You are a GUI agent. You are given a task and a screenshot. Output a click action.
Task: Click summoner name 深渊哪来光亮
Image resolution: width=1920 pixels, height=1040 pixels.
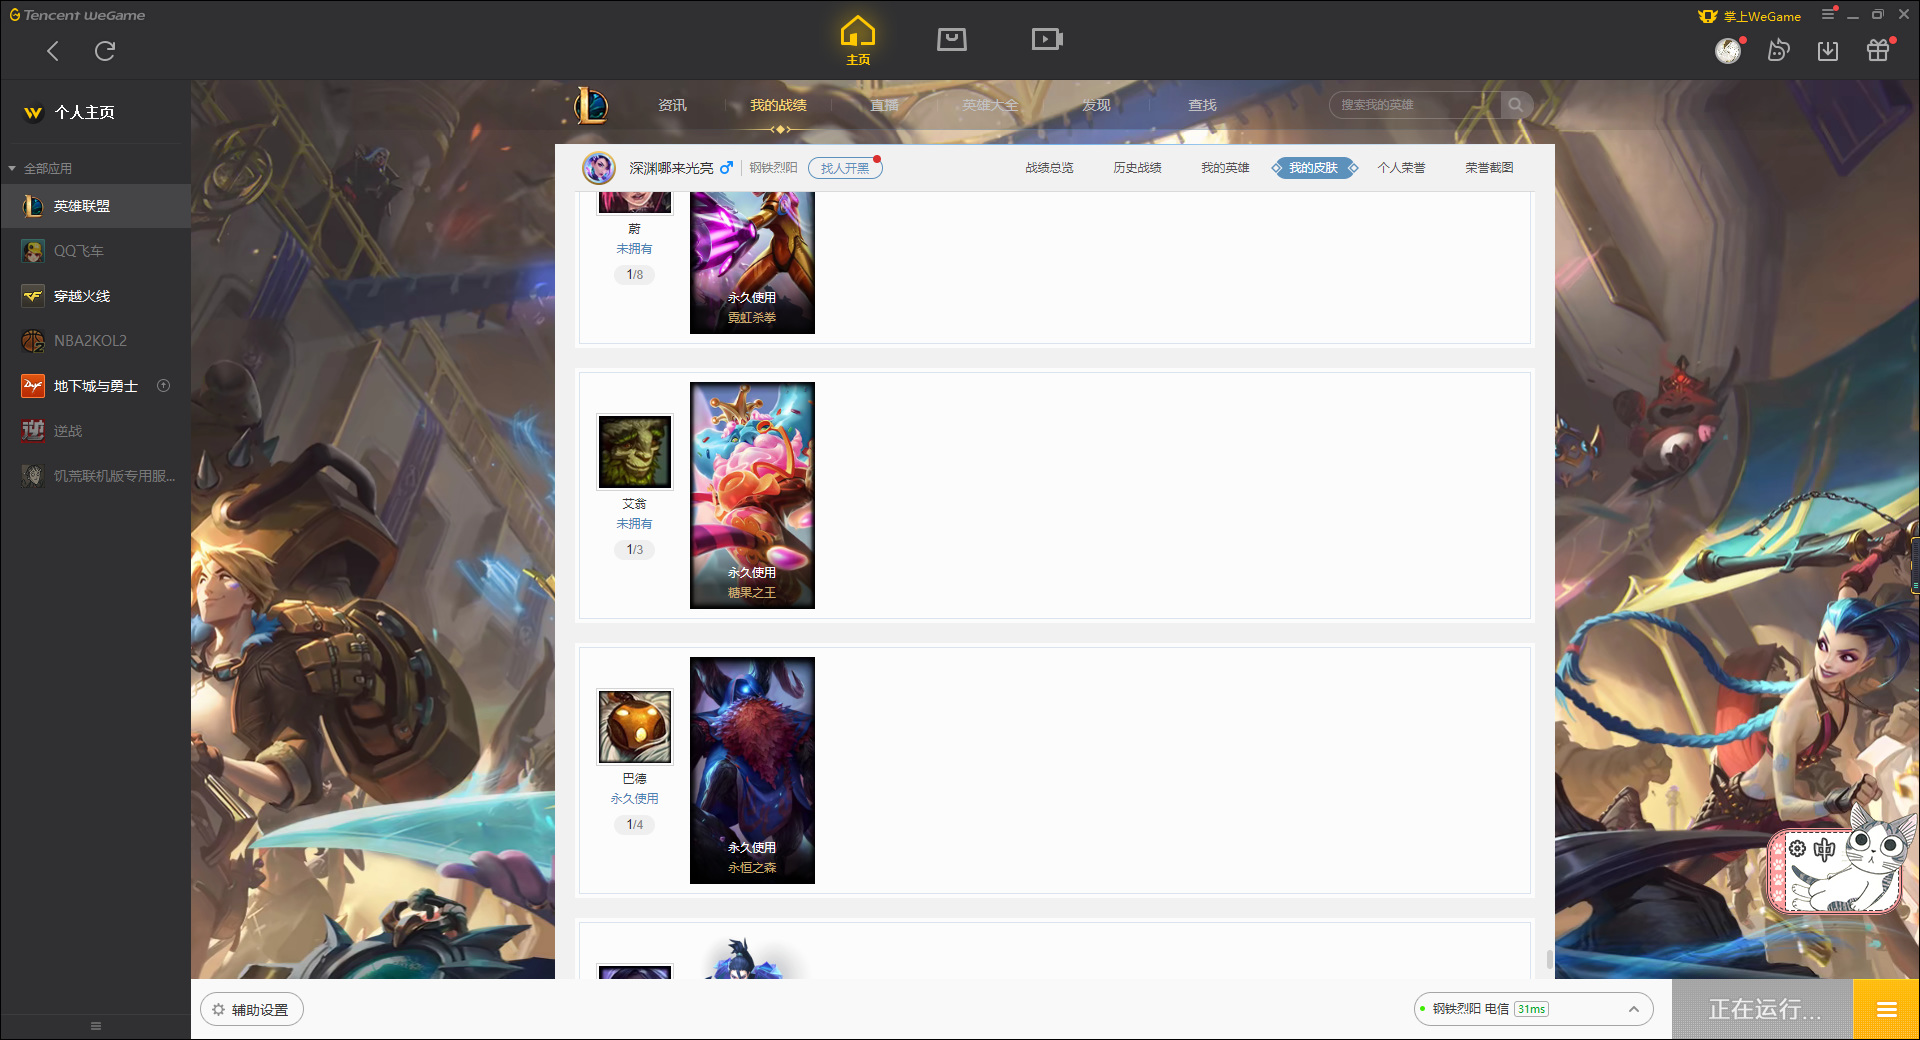pyautogui.click(x=671, y=168)
